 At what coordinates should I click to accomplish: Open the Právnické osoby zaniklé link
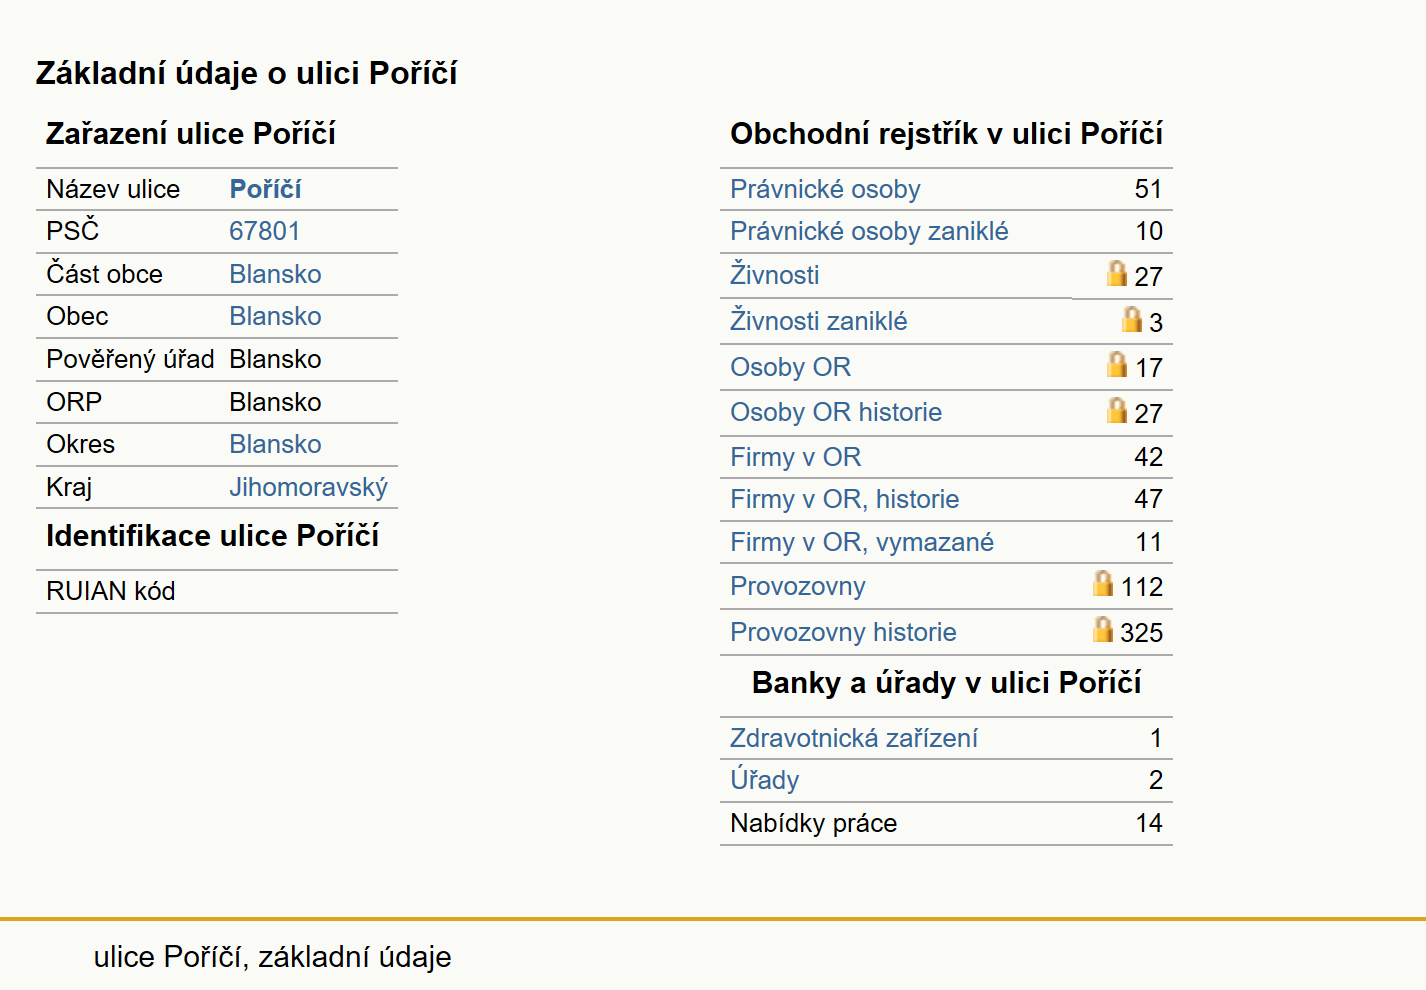tap(869, 231)
